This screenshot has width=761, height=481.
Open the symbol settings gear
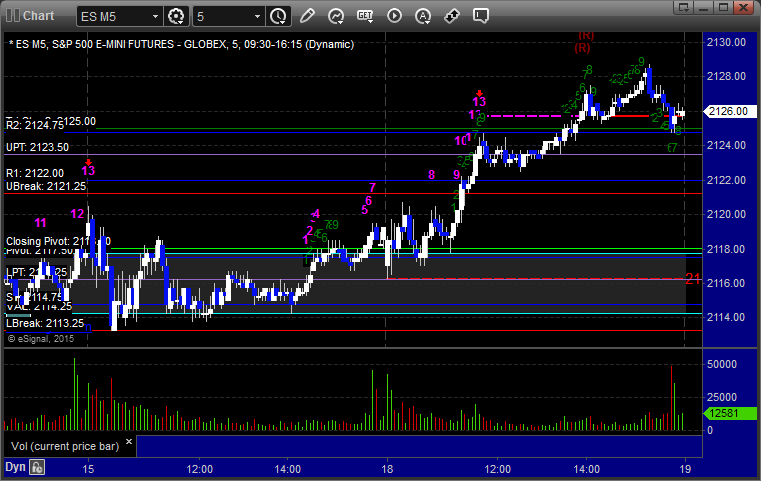[x=176, y=17]
